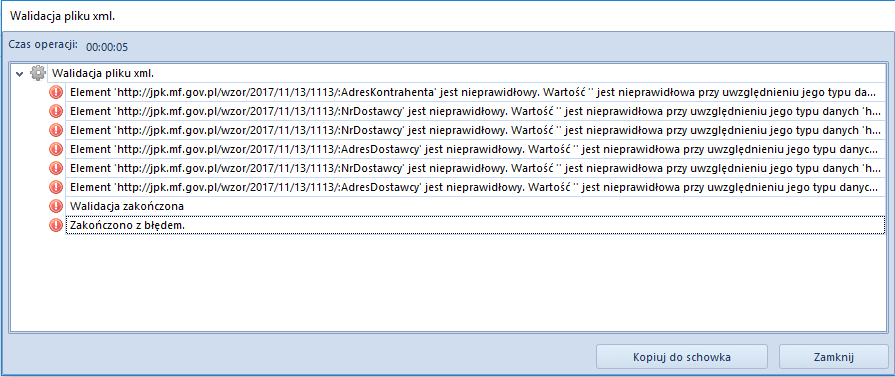Image resolution: width=895 pixels, height=377 pixels.
Task: Select the last AdresDostawcy error message row
Action: click(x=475, y=187)
